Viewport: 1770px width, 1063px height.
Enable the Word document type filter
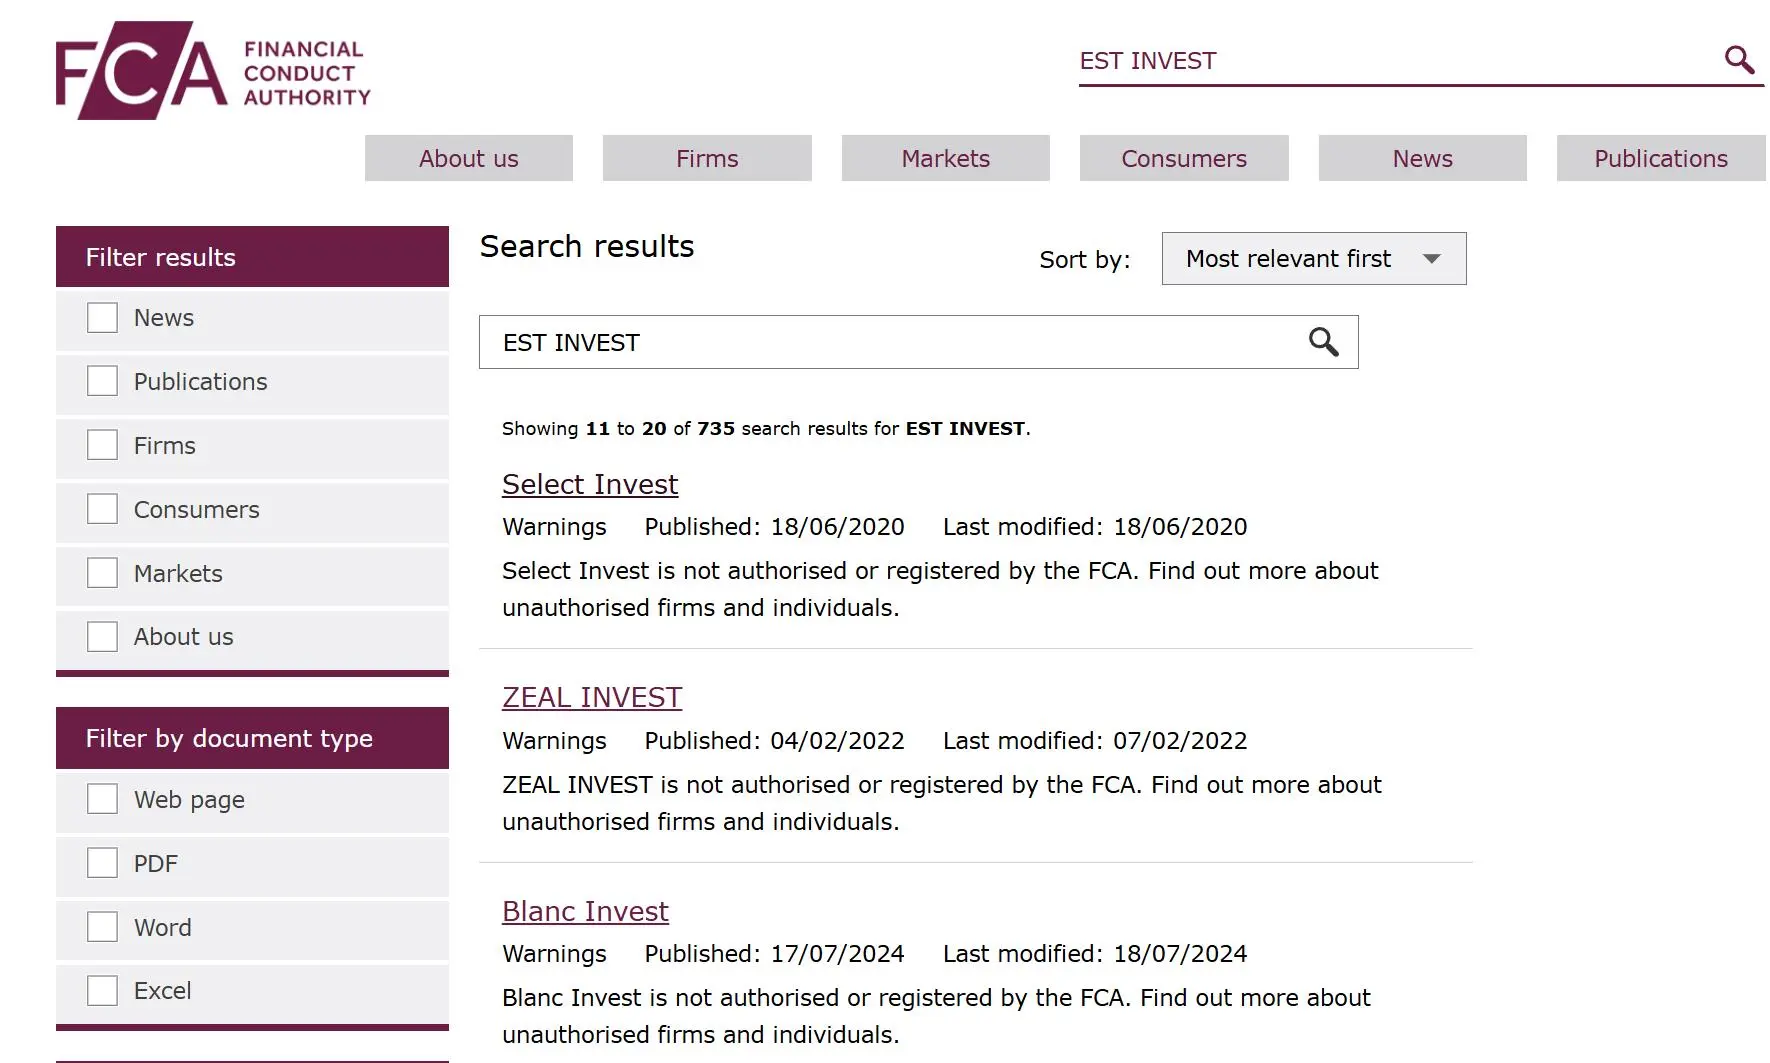[102, 927]
